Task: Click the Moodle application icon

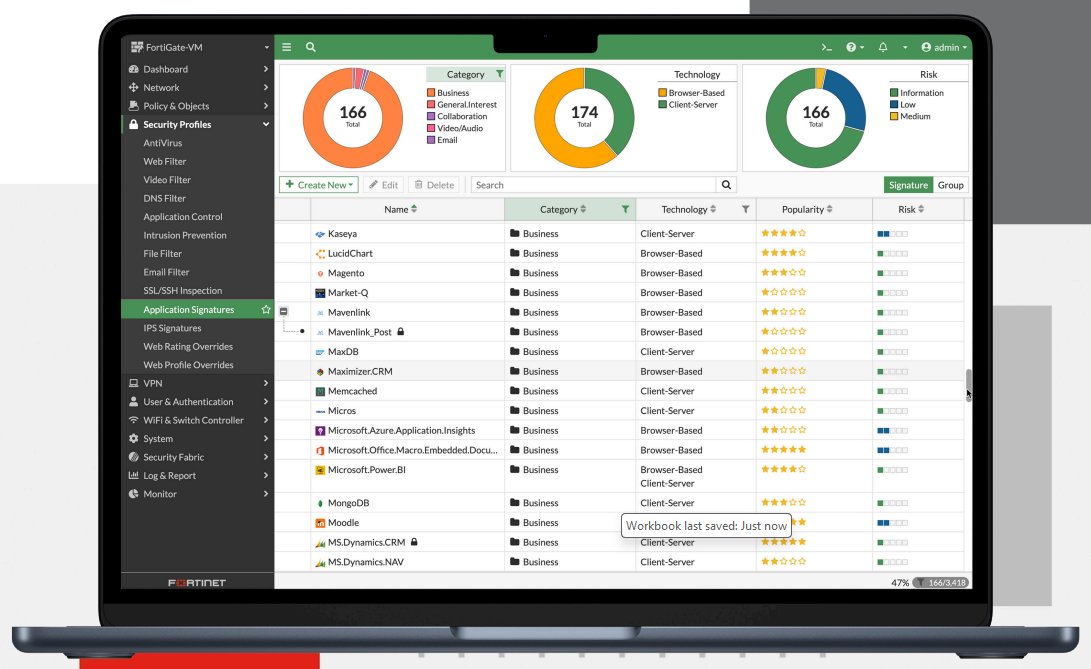Action: tap(320, 523)
